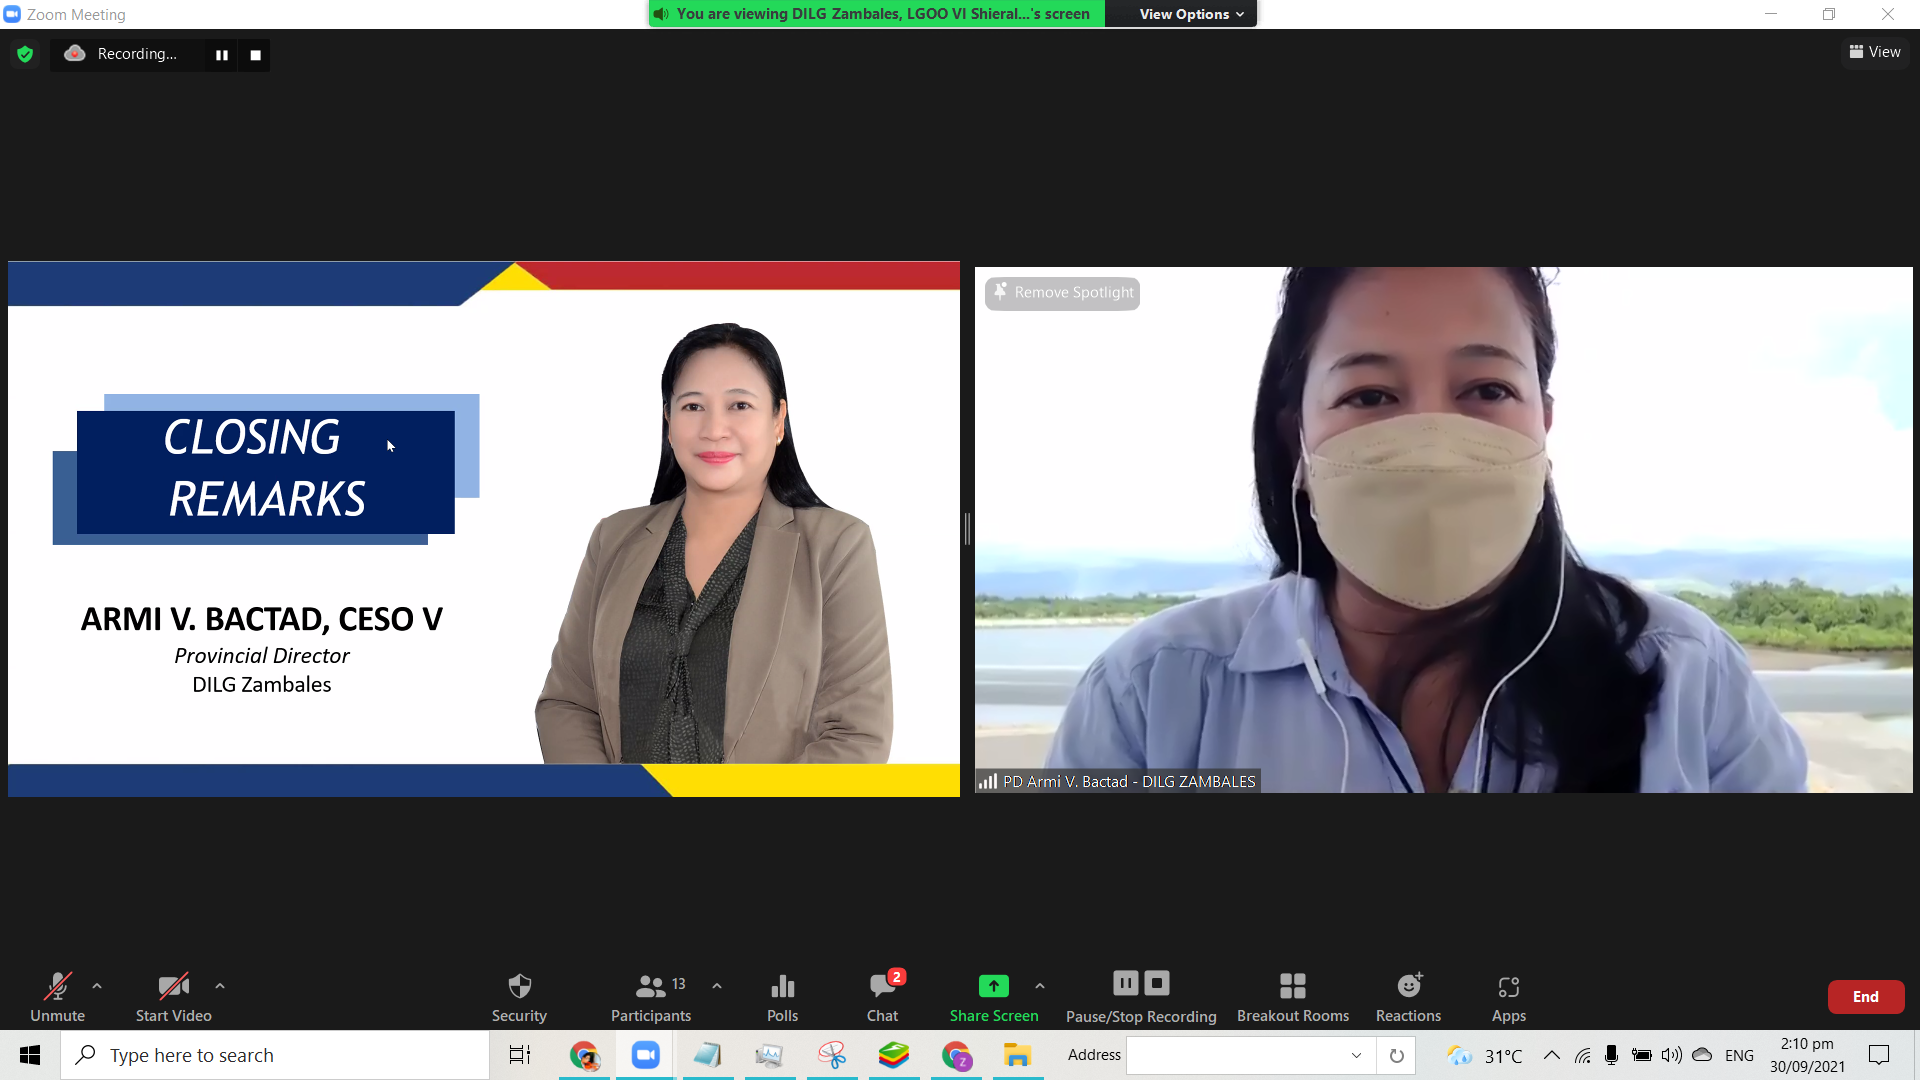Click the Address bar refresh button
Viewport: 1920px width, 1080px height.
click(x=1397, y=1055)
